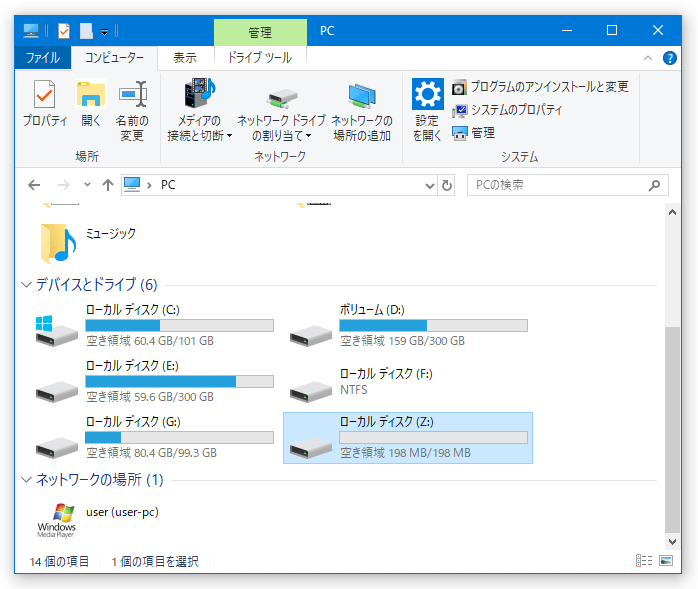Click the vertical scrollbar thumb

(x=672, y=430)
